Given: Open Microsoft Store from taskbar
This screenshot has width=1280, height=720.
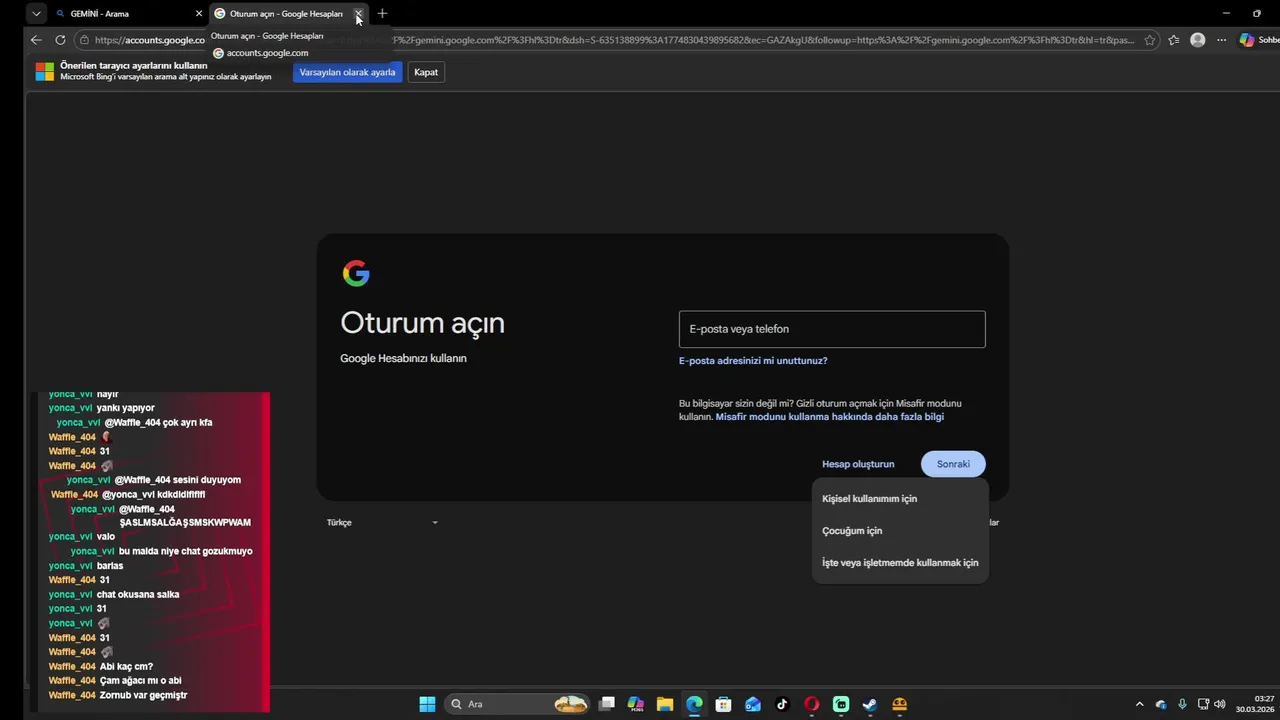Looking at the screenshot, I should click(723, 704).
